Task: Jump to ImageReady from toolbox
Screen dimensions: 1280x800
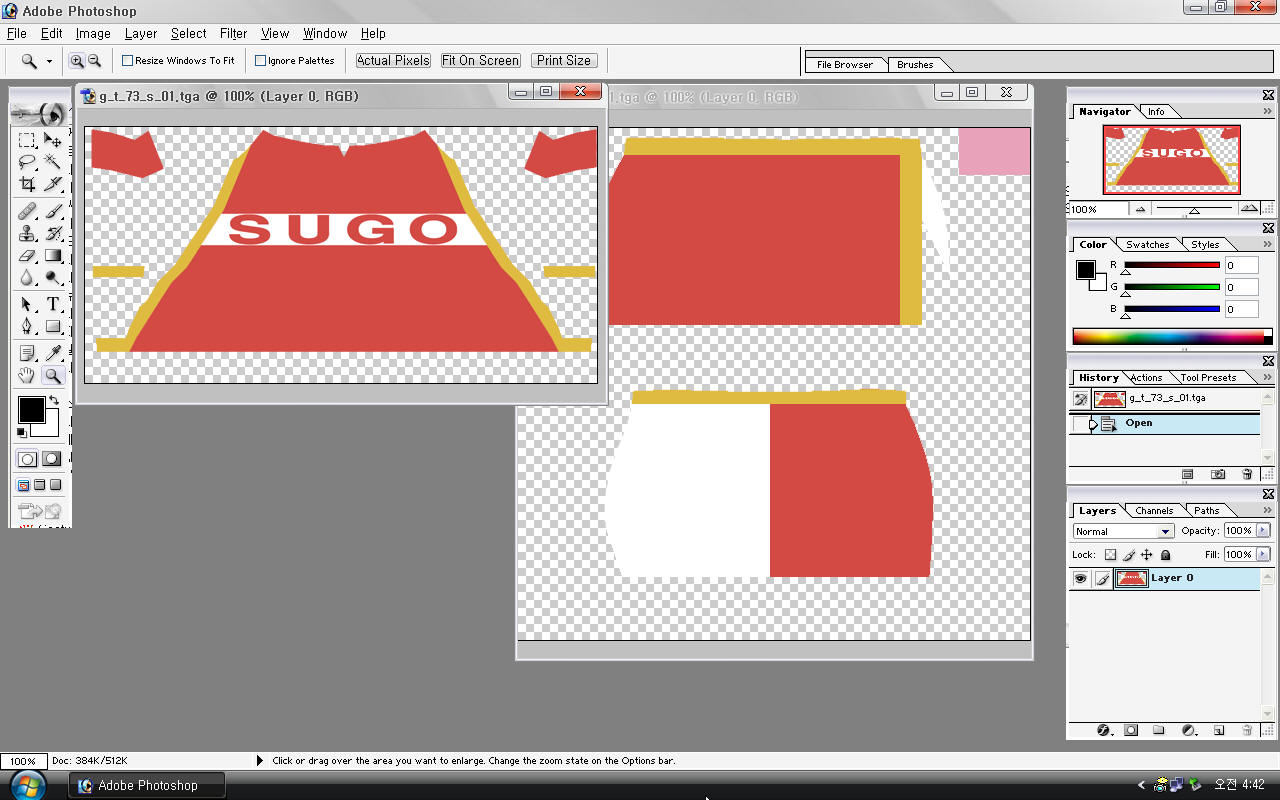Action: click(40, 512)
